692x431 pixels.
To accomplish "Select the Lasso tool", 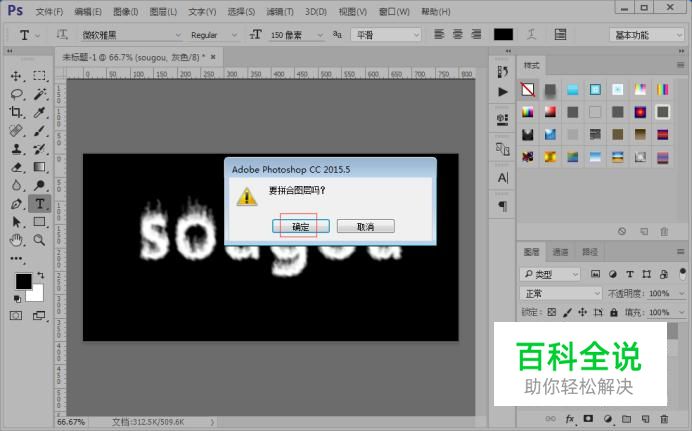I will pyautogui.click(x=16, y=94).
